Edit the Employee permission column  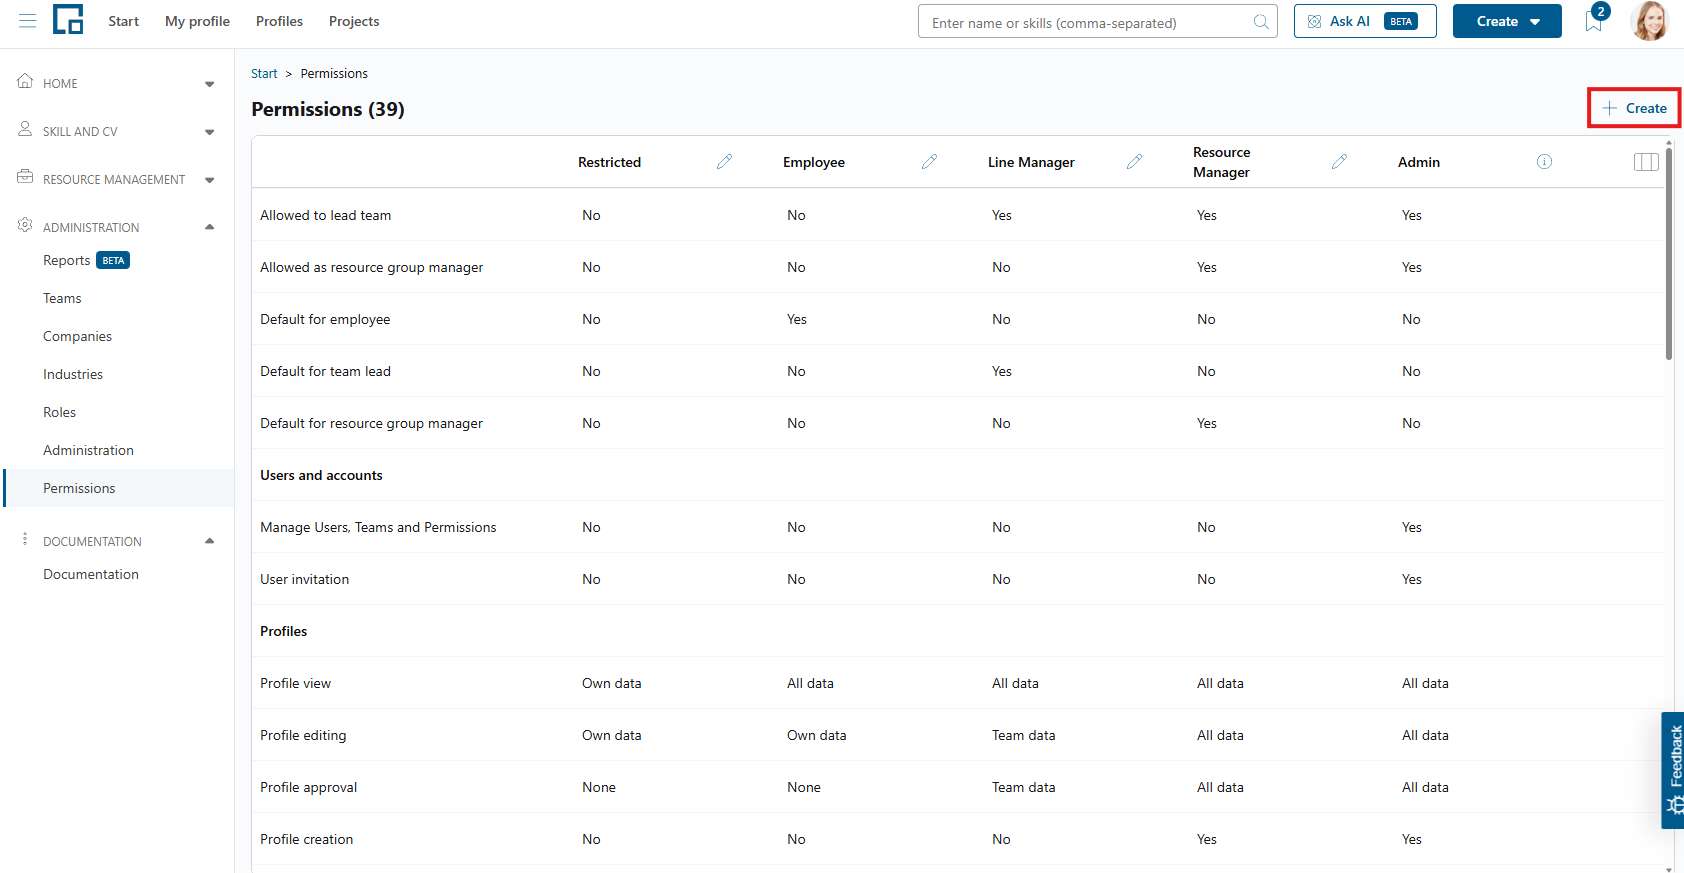[929, 162]
